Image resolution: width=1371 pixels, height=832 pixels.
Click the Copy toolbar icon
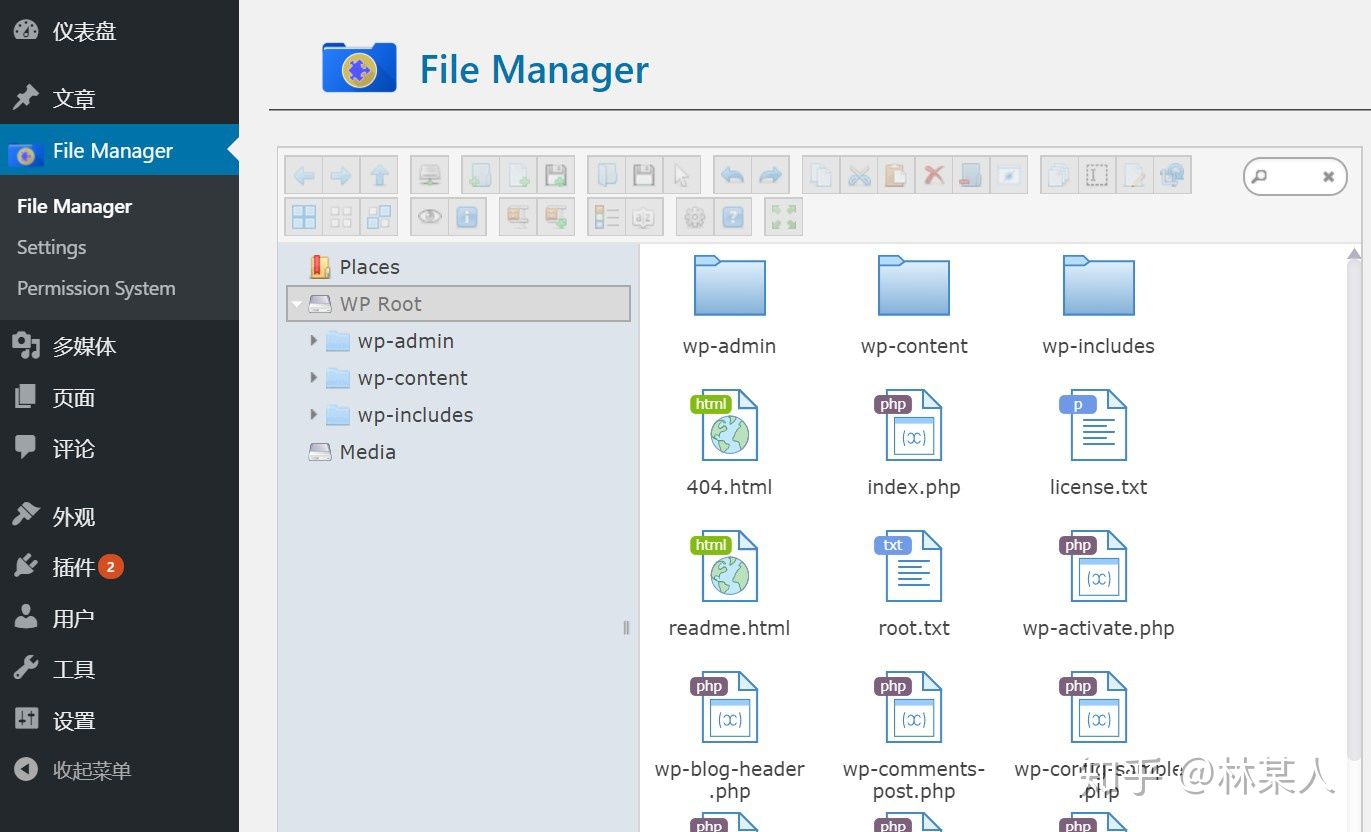tap(821, 176)
